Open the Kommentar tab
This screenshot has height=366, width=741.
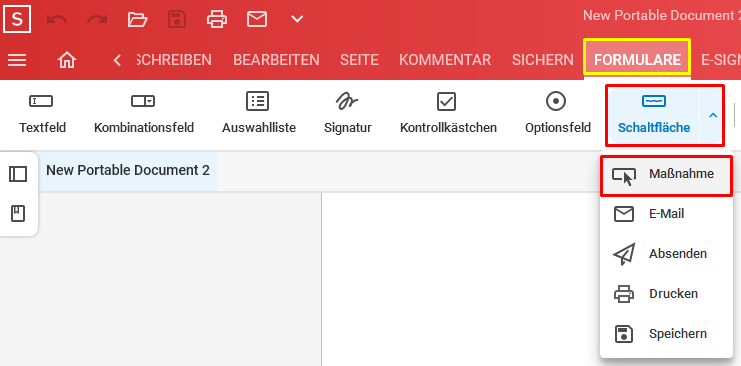445,60
